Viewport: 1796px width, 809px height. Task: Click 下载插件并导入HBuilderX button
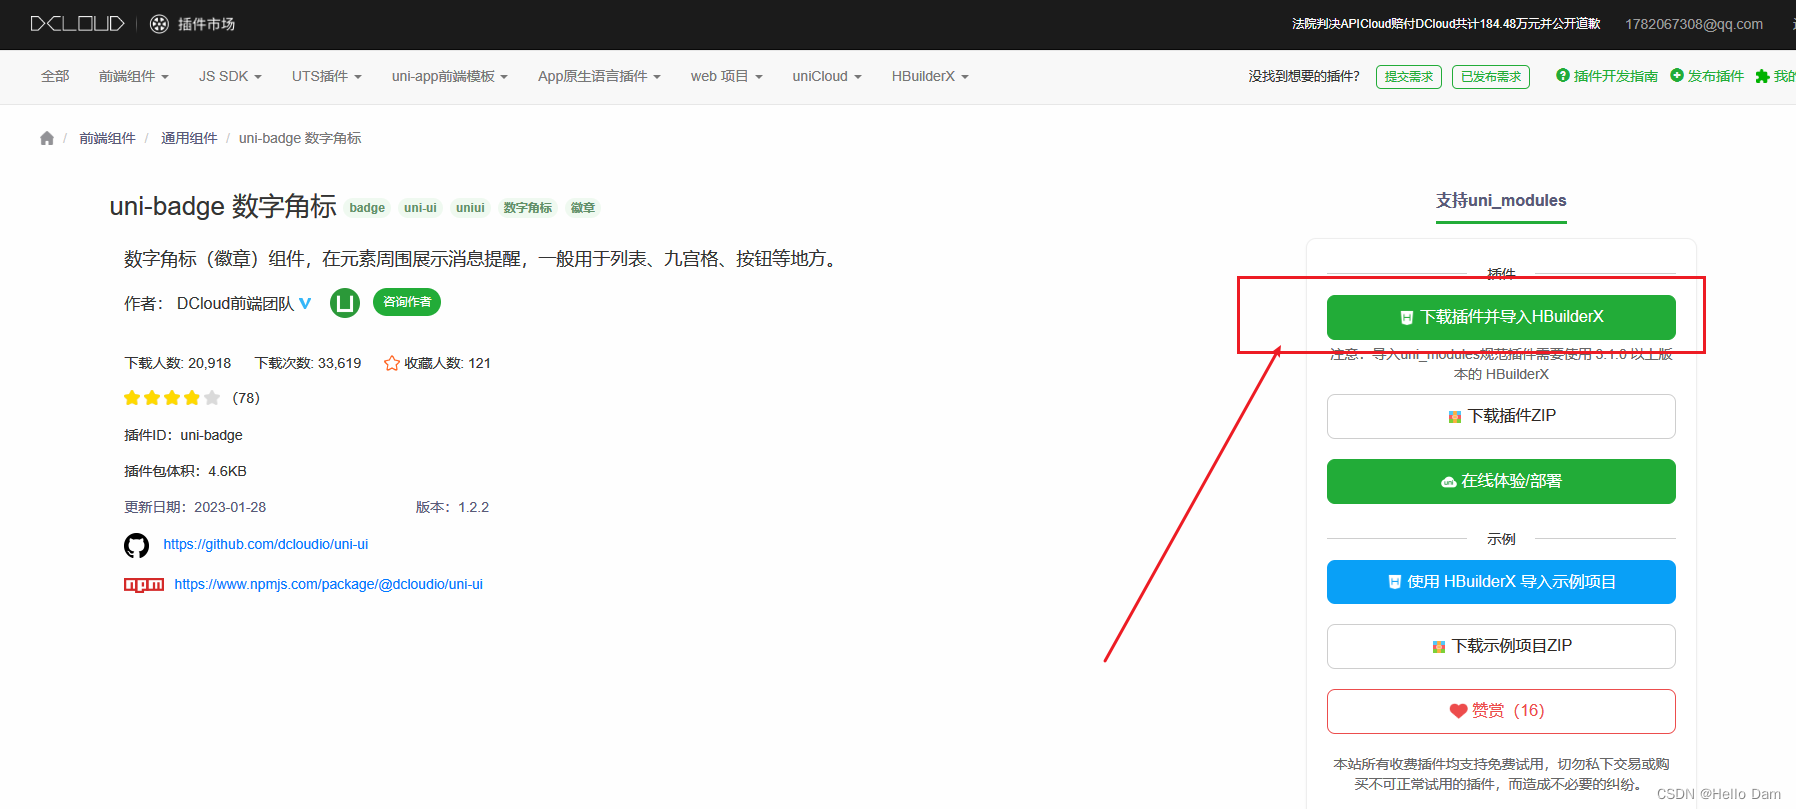click(x=1501, y=317)
